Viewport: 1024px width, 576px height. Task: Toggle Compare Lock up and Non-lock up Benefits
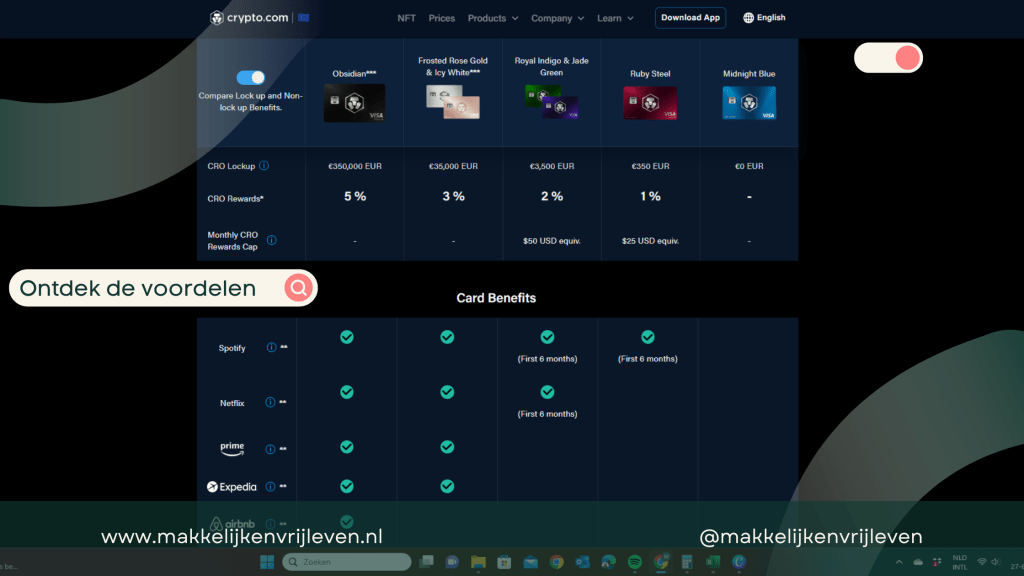point(250,78)
